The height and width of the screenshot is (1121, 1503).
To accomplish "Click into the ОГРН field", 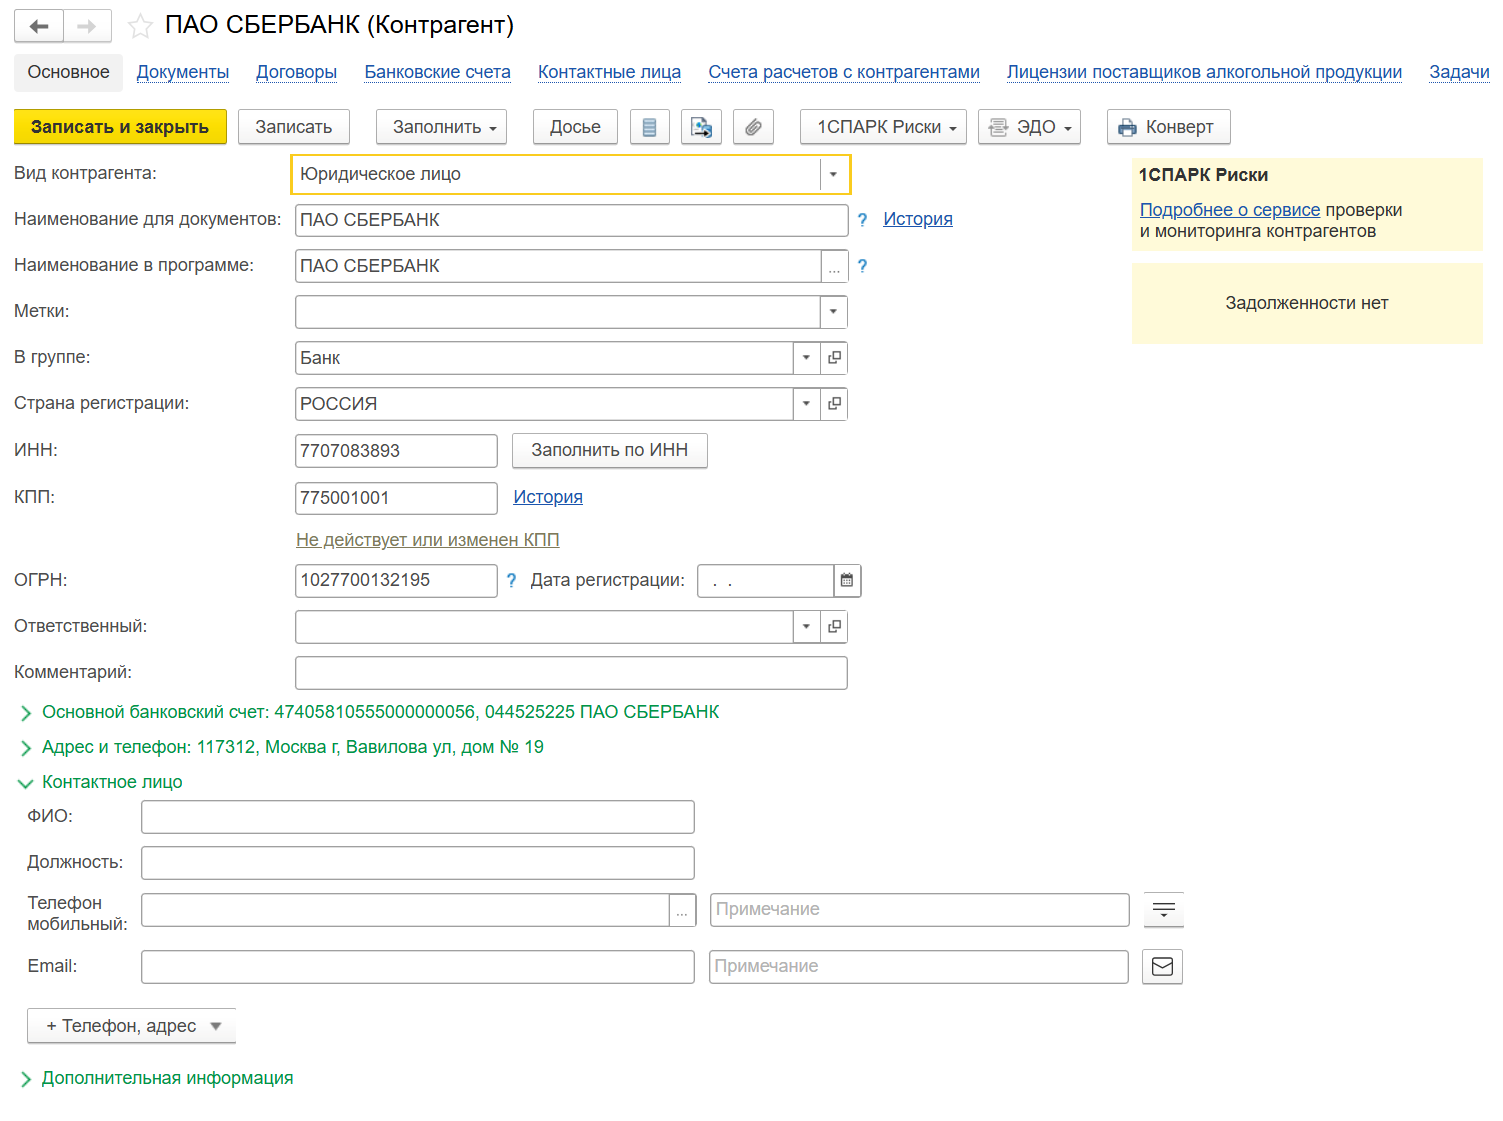I will (x=396, y=581).
